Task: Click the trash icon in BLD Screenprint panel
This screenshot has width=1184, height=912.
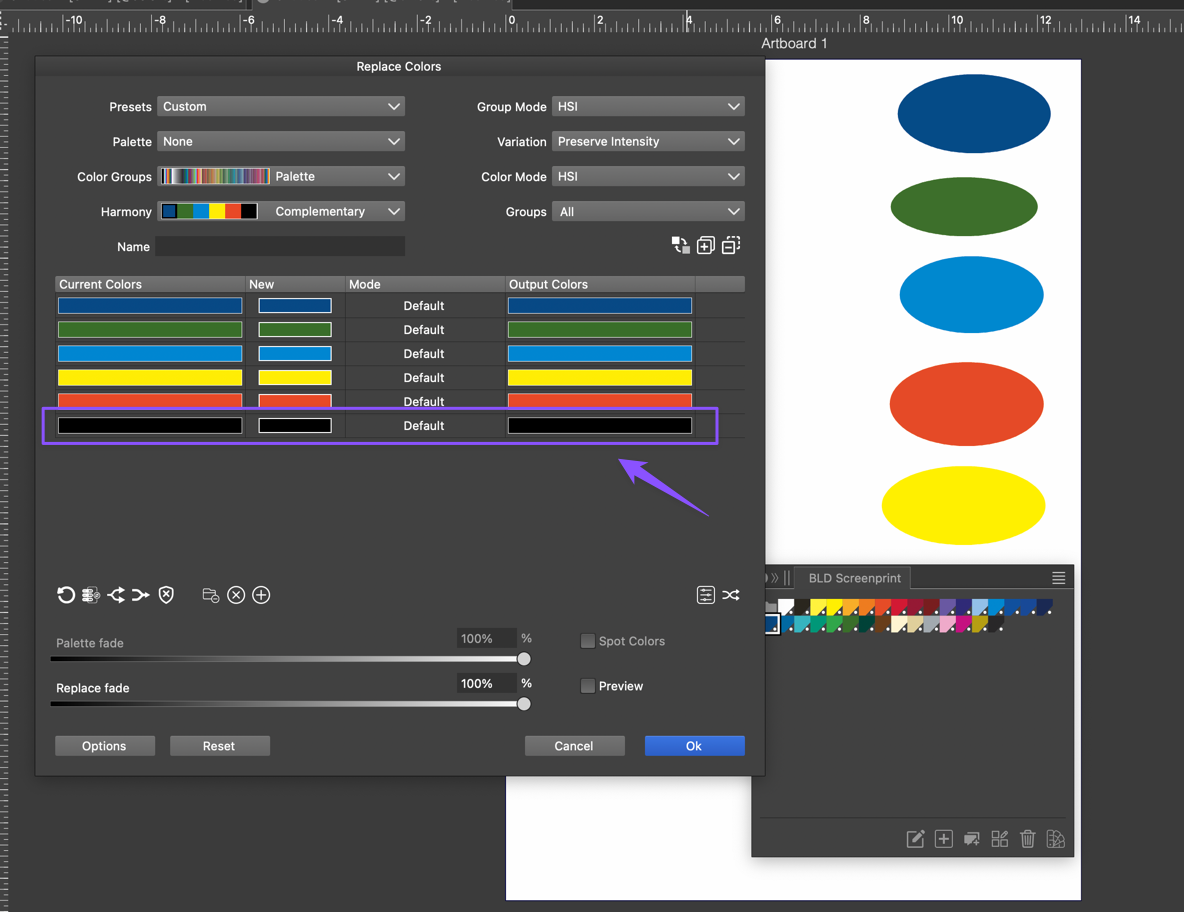Action: 1027,839
